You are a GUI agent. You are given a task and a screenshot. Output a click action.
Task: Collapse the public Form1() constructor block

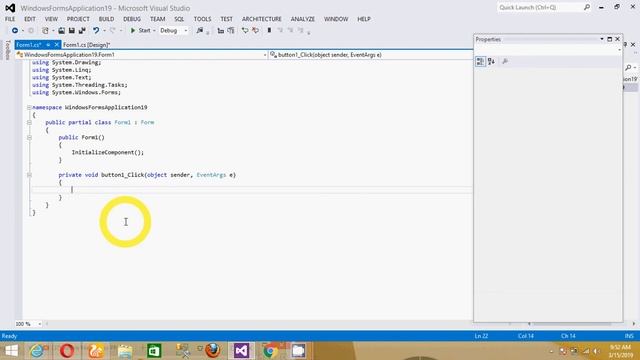click(x=29, y=138)
